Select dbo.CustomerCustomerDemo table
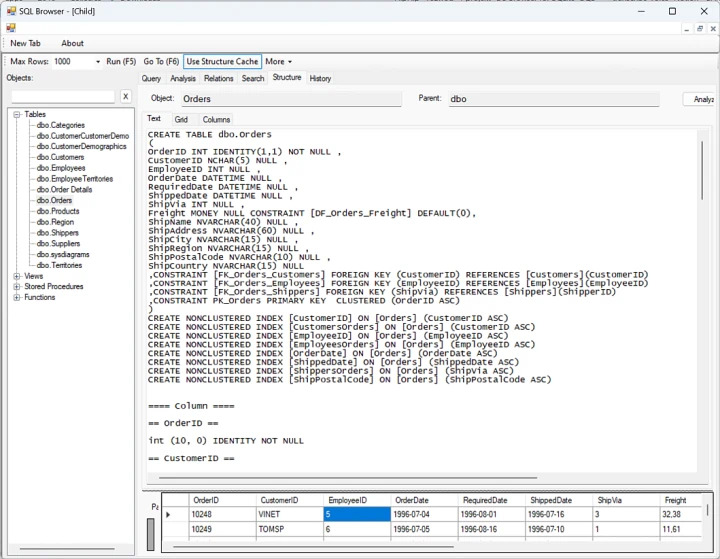Viewport: 720px width, 559px height. [x=83, y=136]
